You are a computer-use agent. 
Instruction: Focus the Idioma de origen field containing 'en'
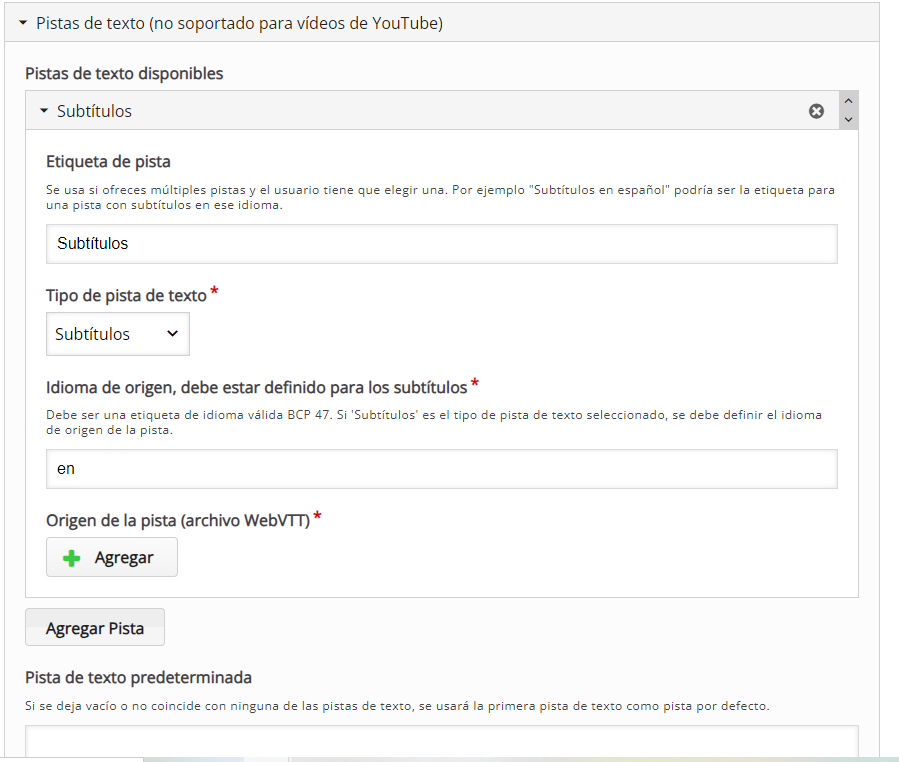[441, 469]
